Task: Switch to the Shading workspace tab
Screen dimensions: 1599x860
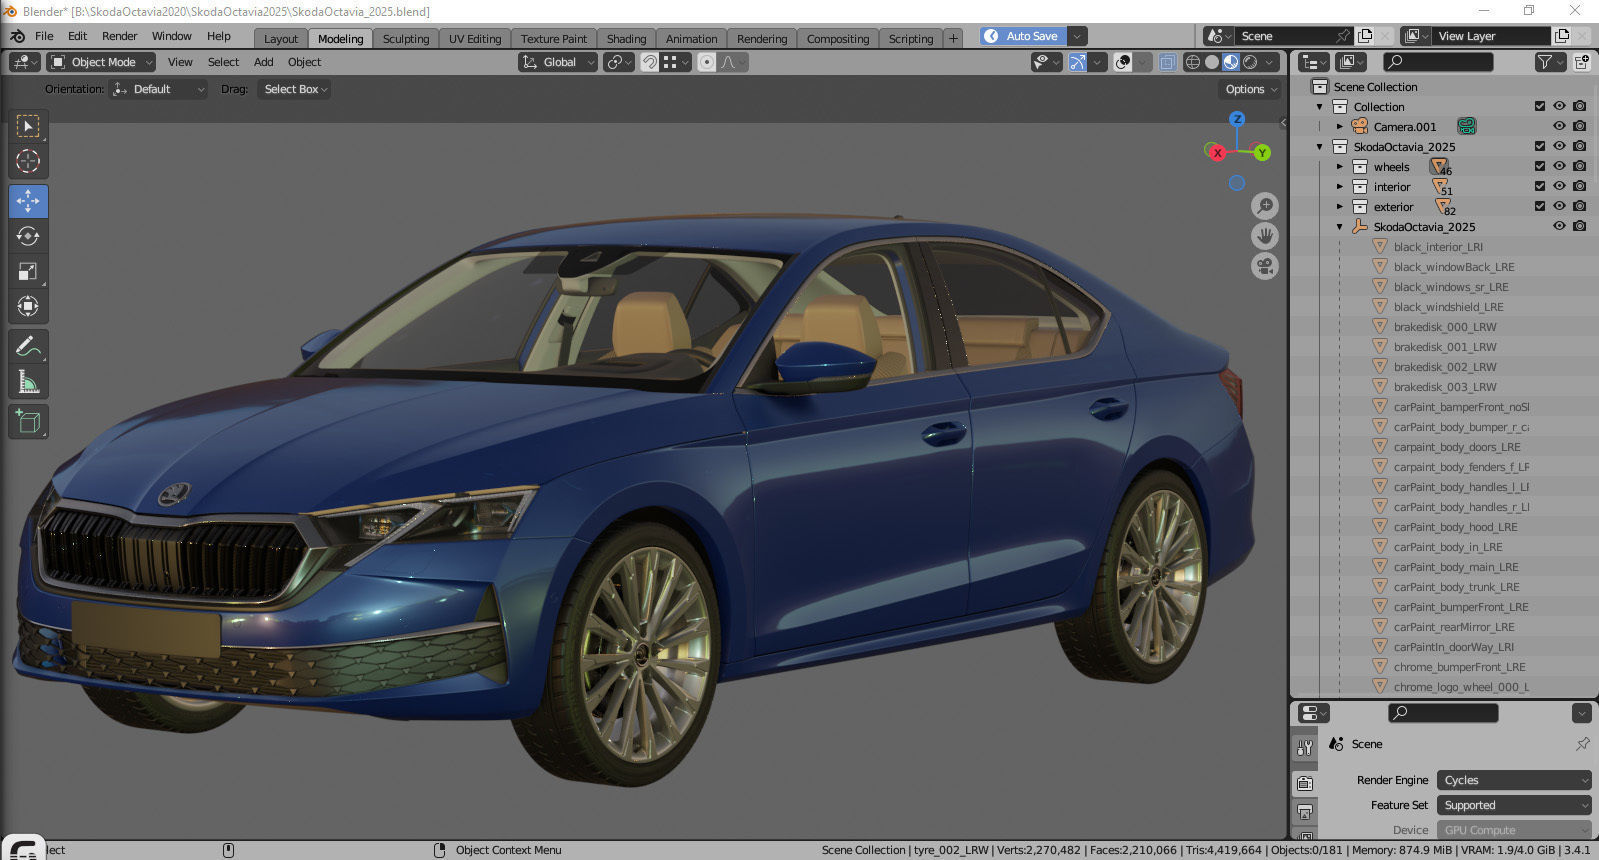Action: [x=626, y=39]
